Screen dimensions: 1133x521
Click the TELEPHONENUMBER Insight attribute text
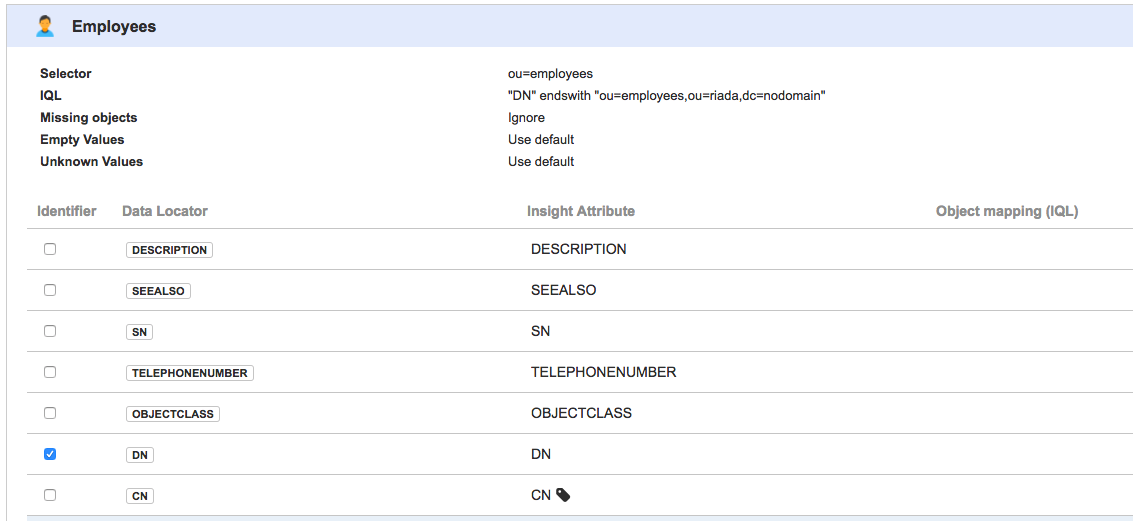tap(603, 372)
